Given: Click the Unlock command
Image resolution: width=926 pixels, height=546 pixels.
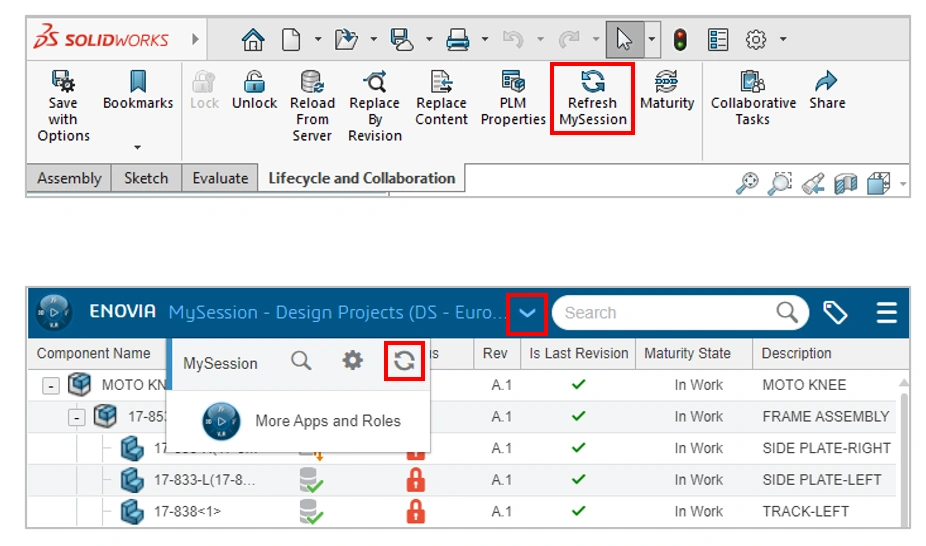Looking at the screenshot, I should [x=255, y=90].
